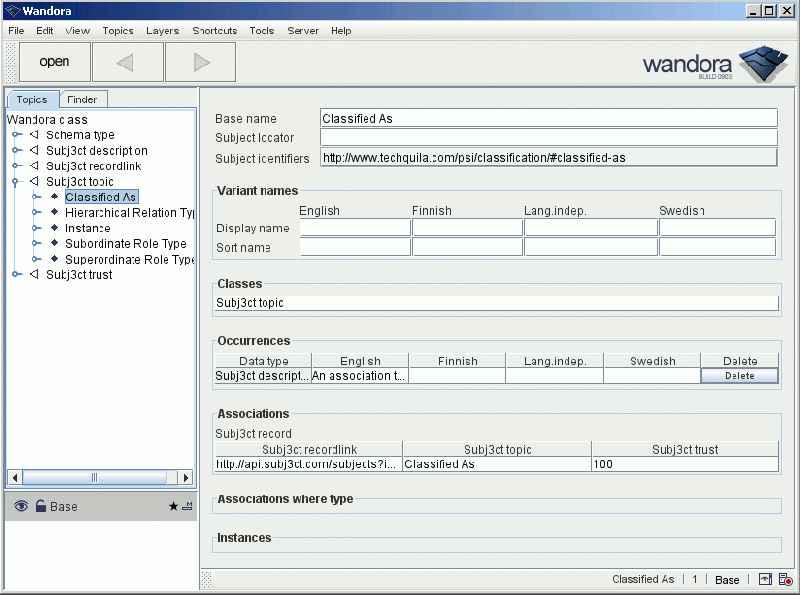Click the padlock icon beside Base layer
Viewport: 800px width, 595px height.
point(41,506)
